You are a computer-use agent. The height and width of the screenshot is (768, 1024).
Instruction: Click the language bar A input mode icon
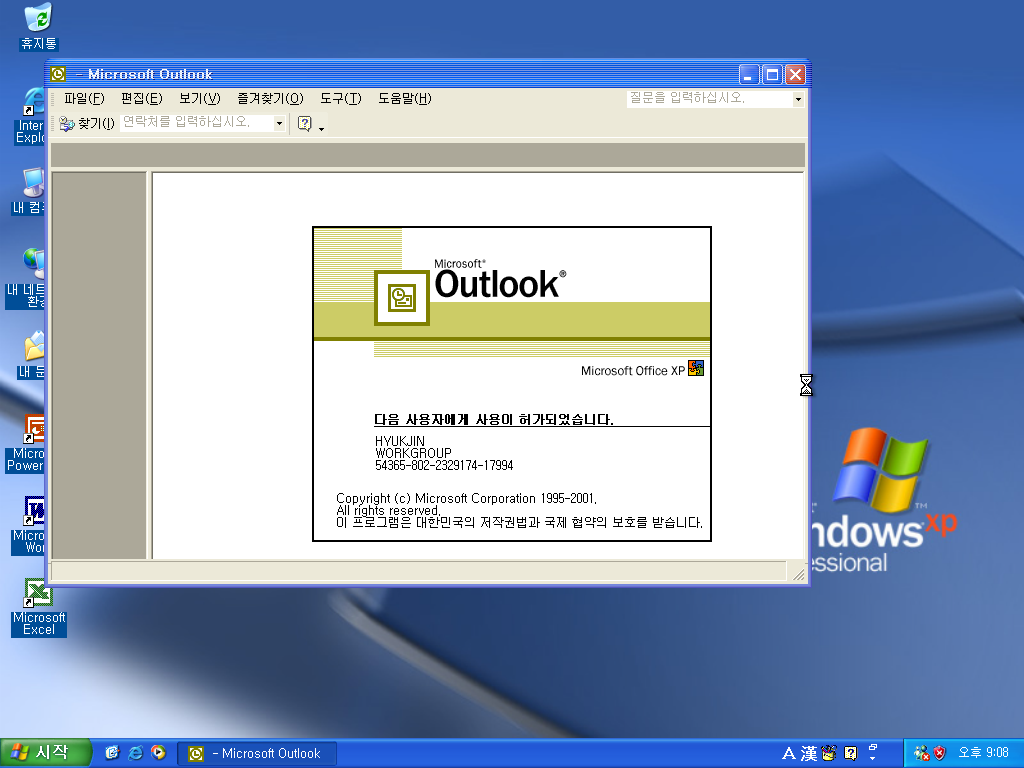point(789,754)
